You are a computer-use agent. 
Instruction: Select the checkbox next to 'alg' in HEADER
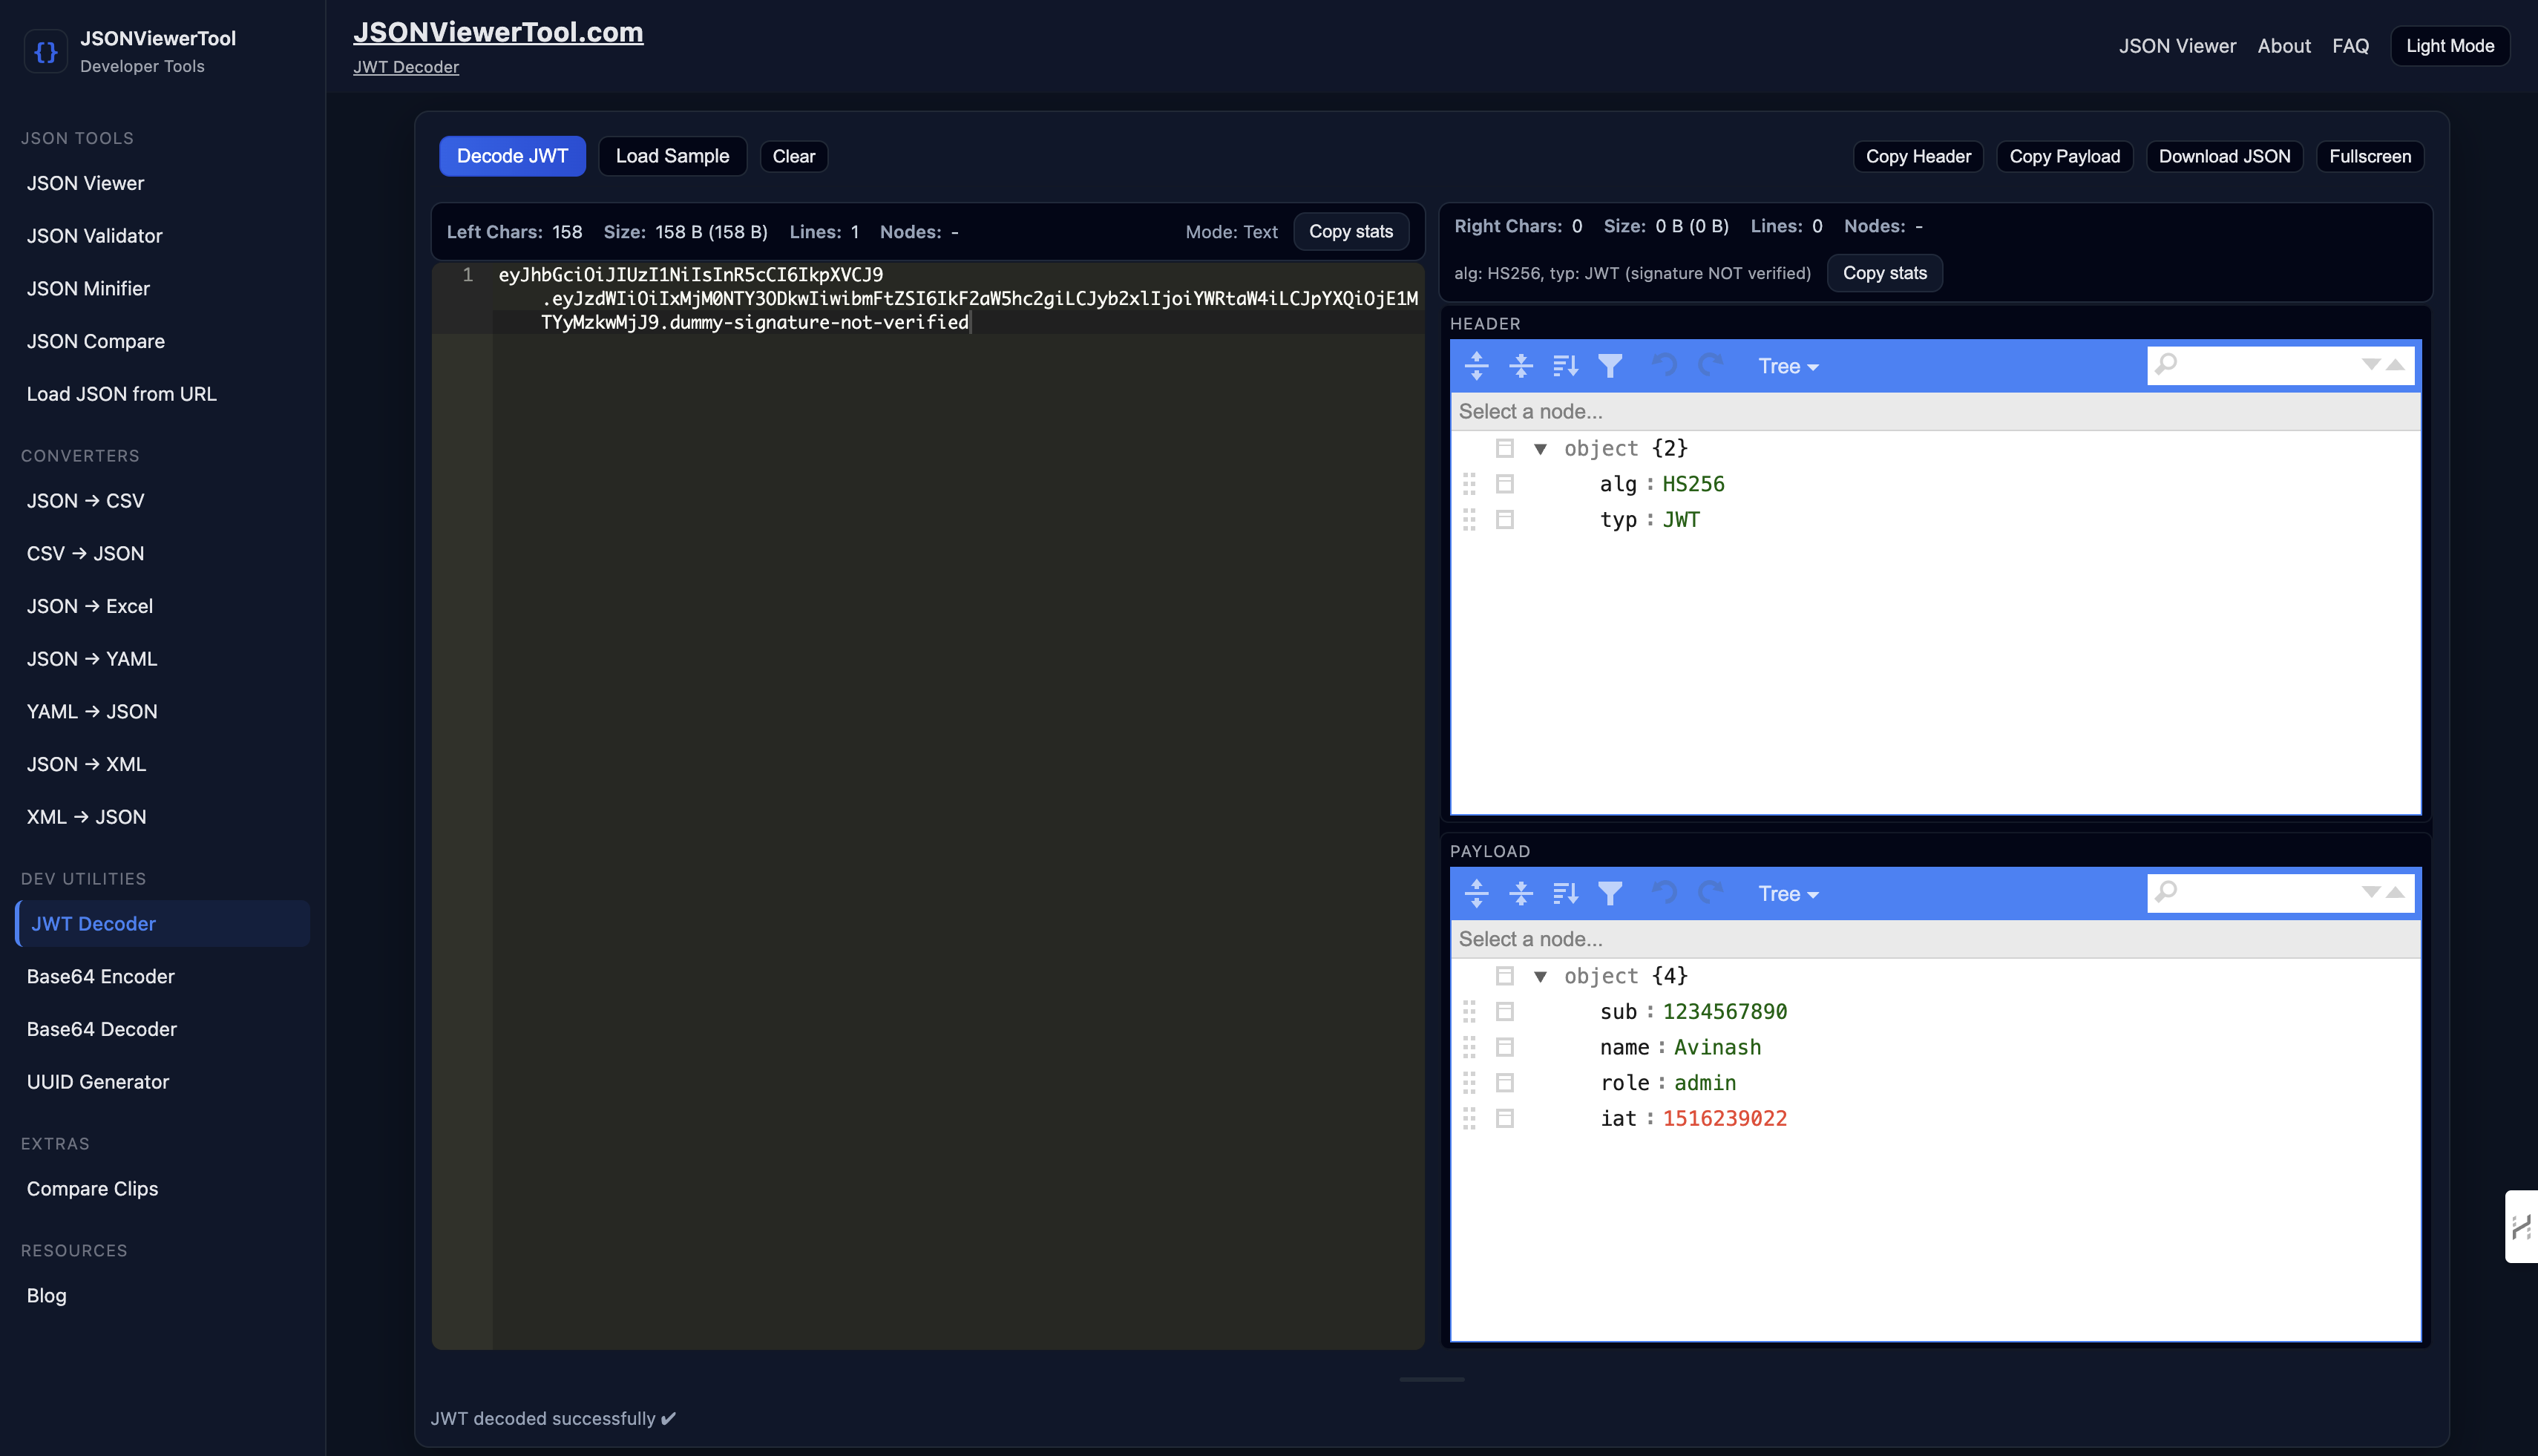[1506, 484]
